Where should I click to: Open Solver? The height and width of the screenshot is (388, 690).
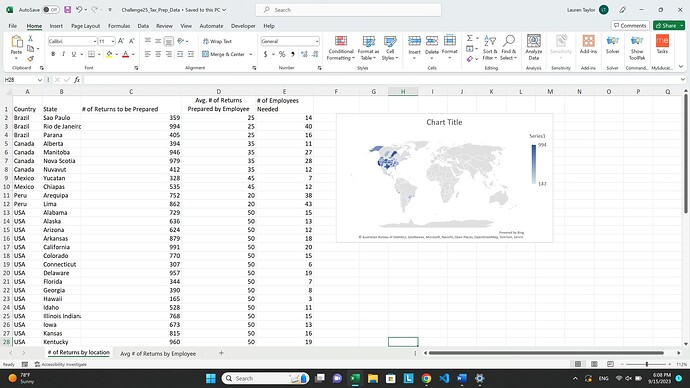pyautogui.click(x=613, y=44)
